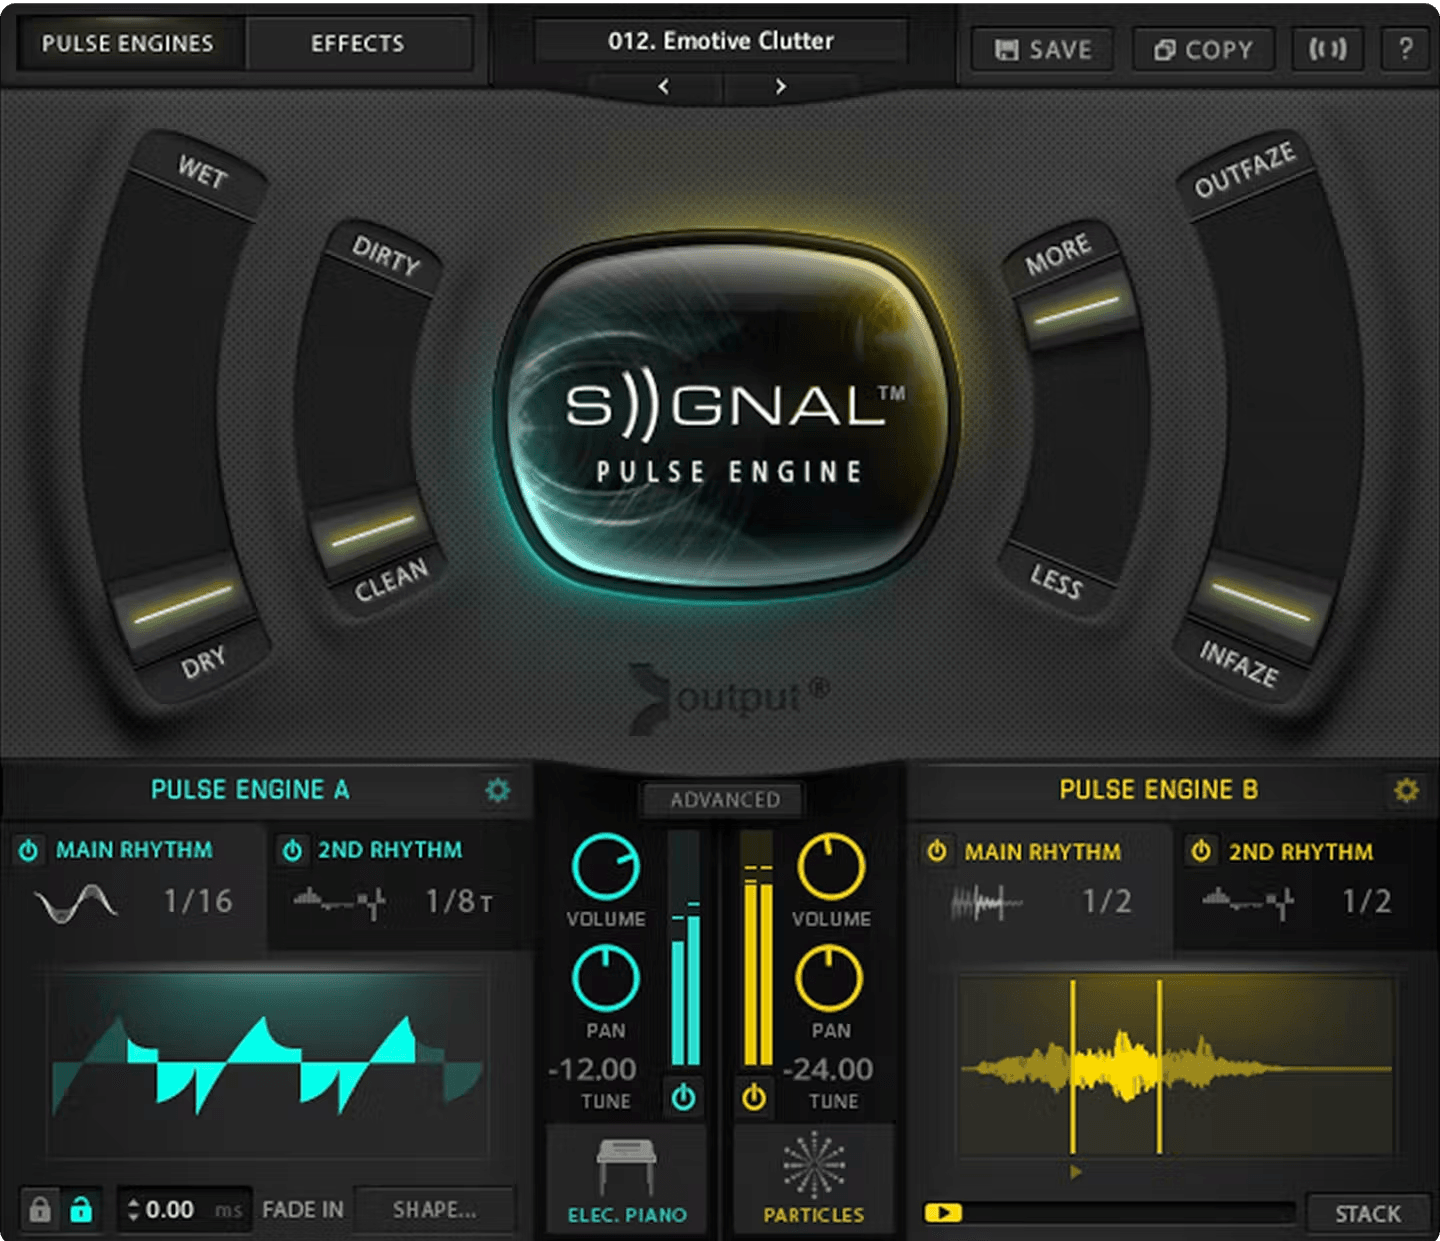Screen dimensions: 1440x1241
Task: Toggle Engine B Main Rhythm power
Action: coord(937,851)
